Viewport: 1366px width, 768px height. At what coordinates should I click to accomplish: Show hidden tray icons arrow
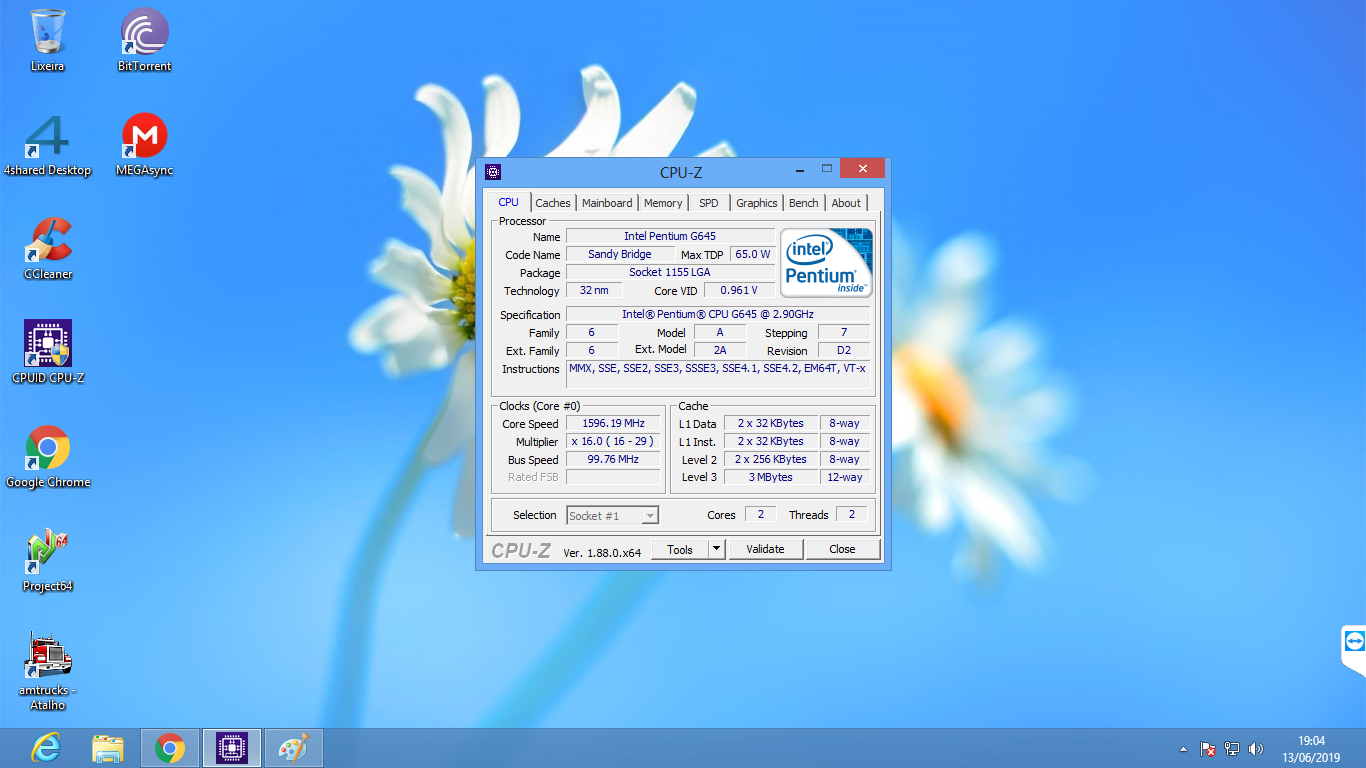point(1184,749)
